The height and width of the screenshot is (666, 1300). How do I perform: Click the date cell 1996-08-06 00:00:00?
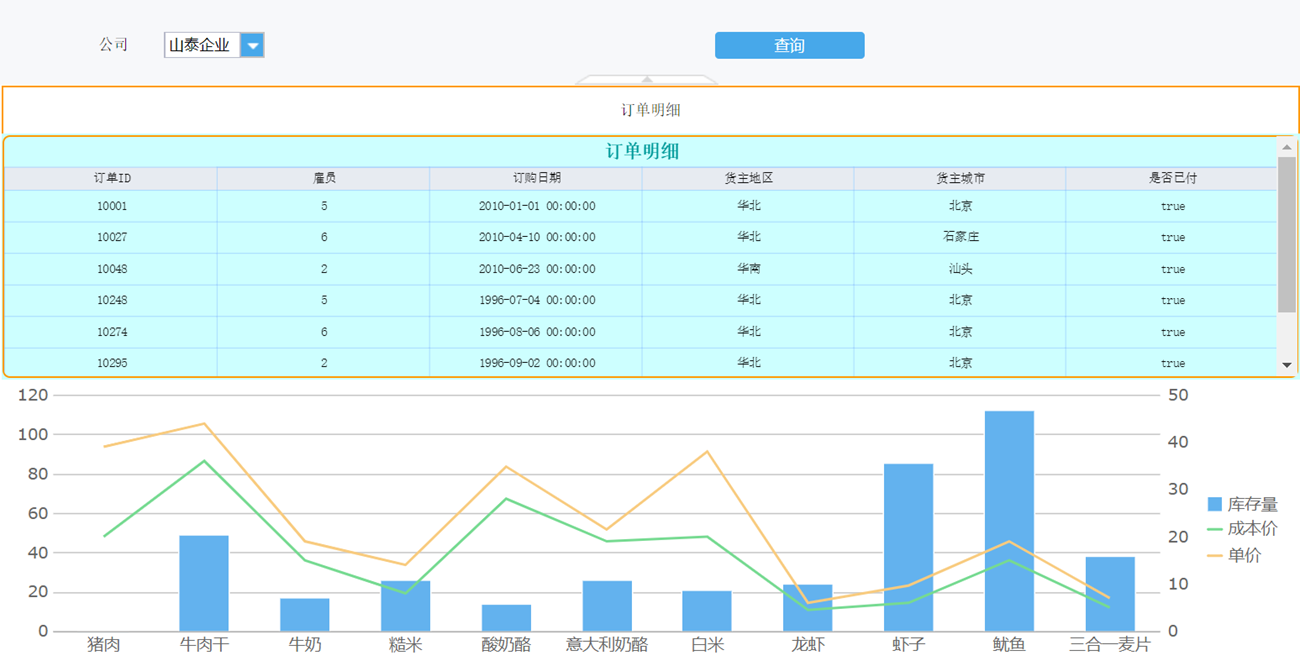pos(537,332)
